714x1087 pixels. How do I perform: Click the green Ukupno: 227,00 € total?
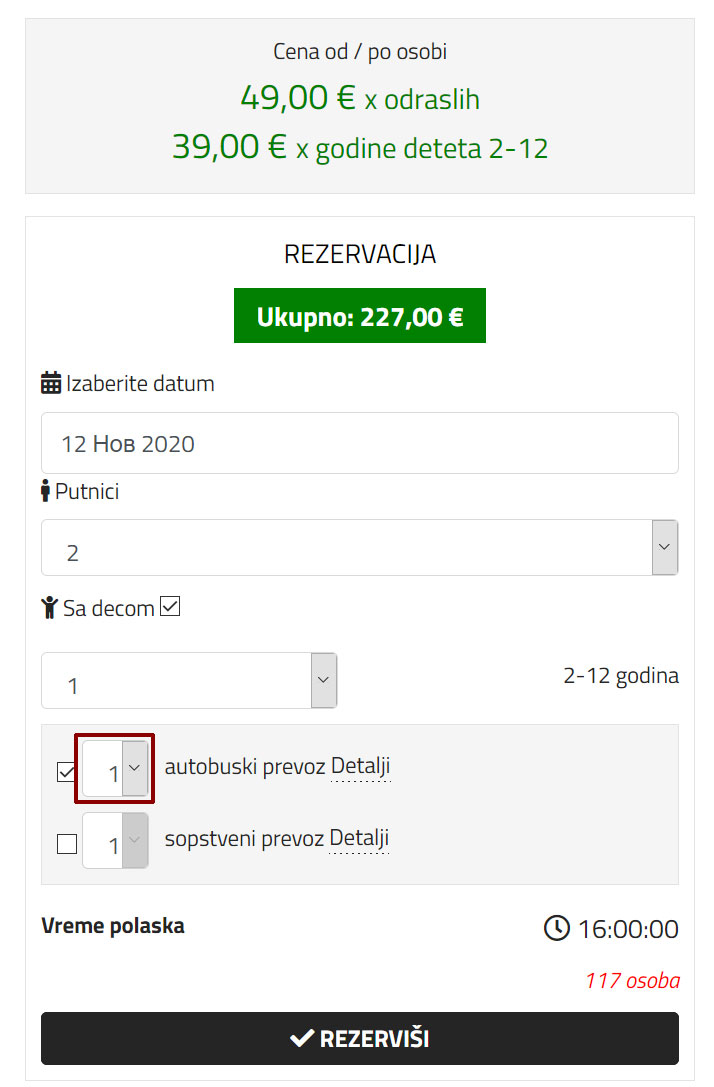tap(360, 317)
